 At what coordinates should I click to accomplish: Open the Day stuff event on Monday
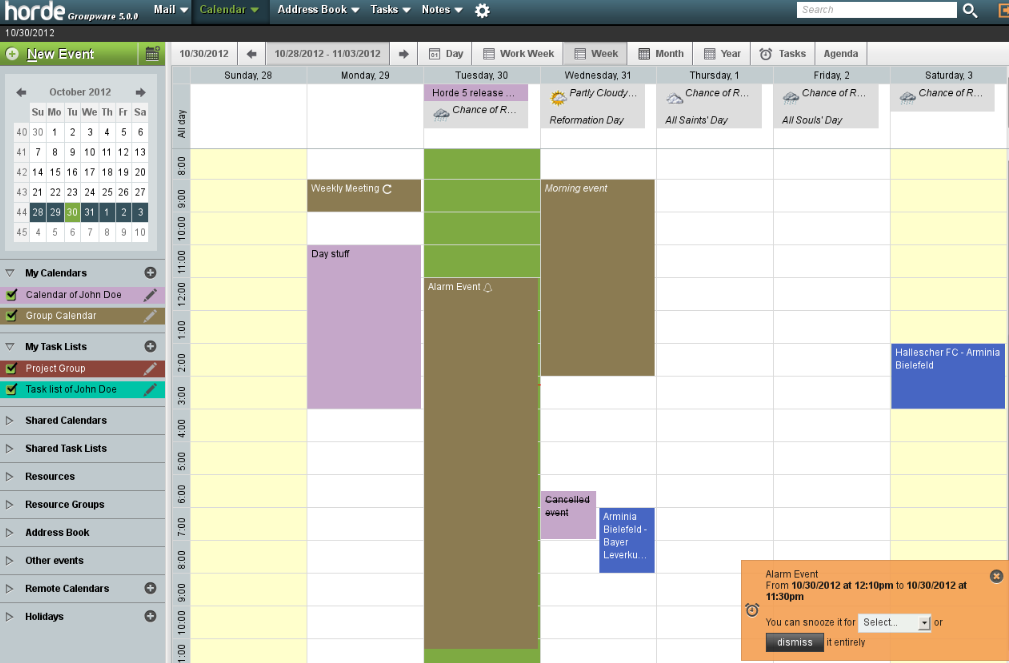(x=364, y=327)
